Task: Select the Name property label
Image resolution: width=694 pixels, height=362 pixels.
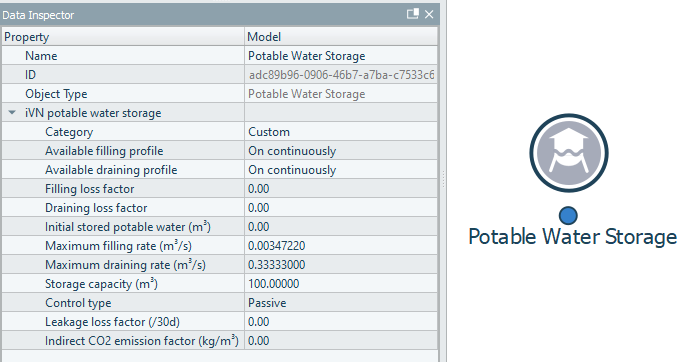Action: (x=41, y=56)
